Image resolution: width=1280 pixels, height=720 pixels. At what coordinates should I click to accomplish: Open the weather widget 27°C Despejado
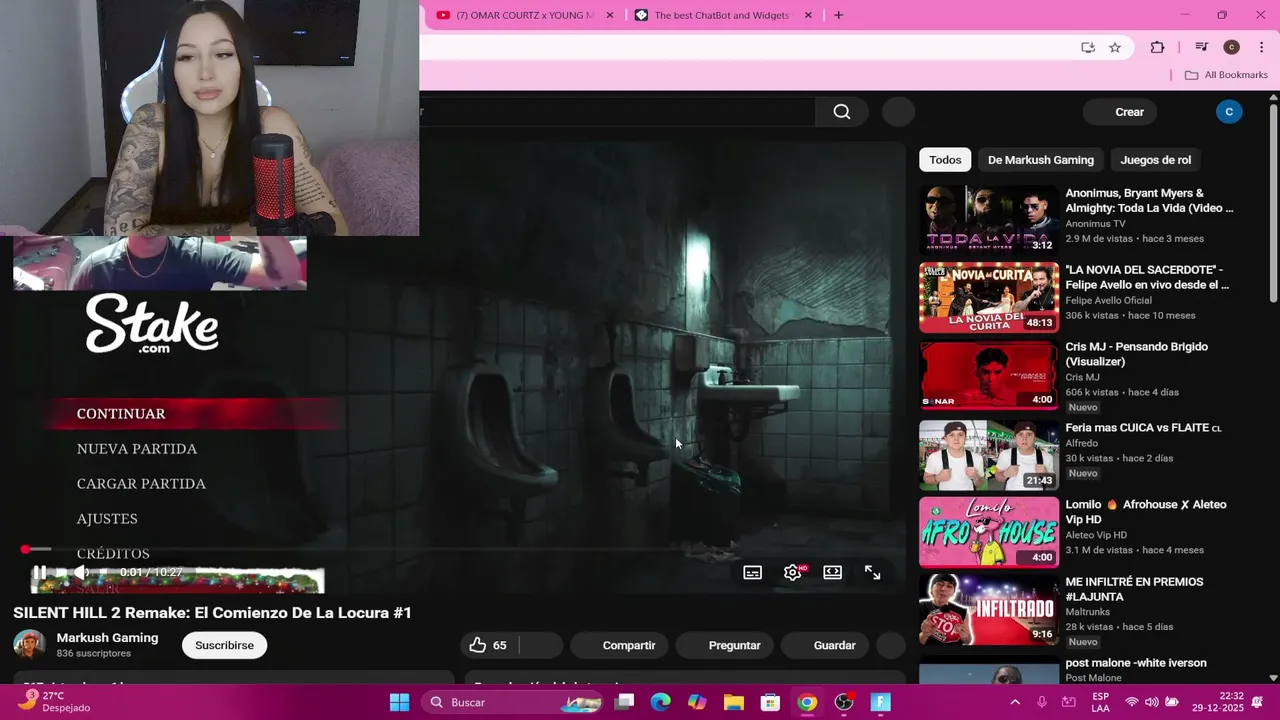54,702
